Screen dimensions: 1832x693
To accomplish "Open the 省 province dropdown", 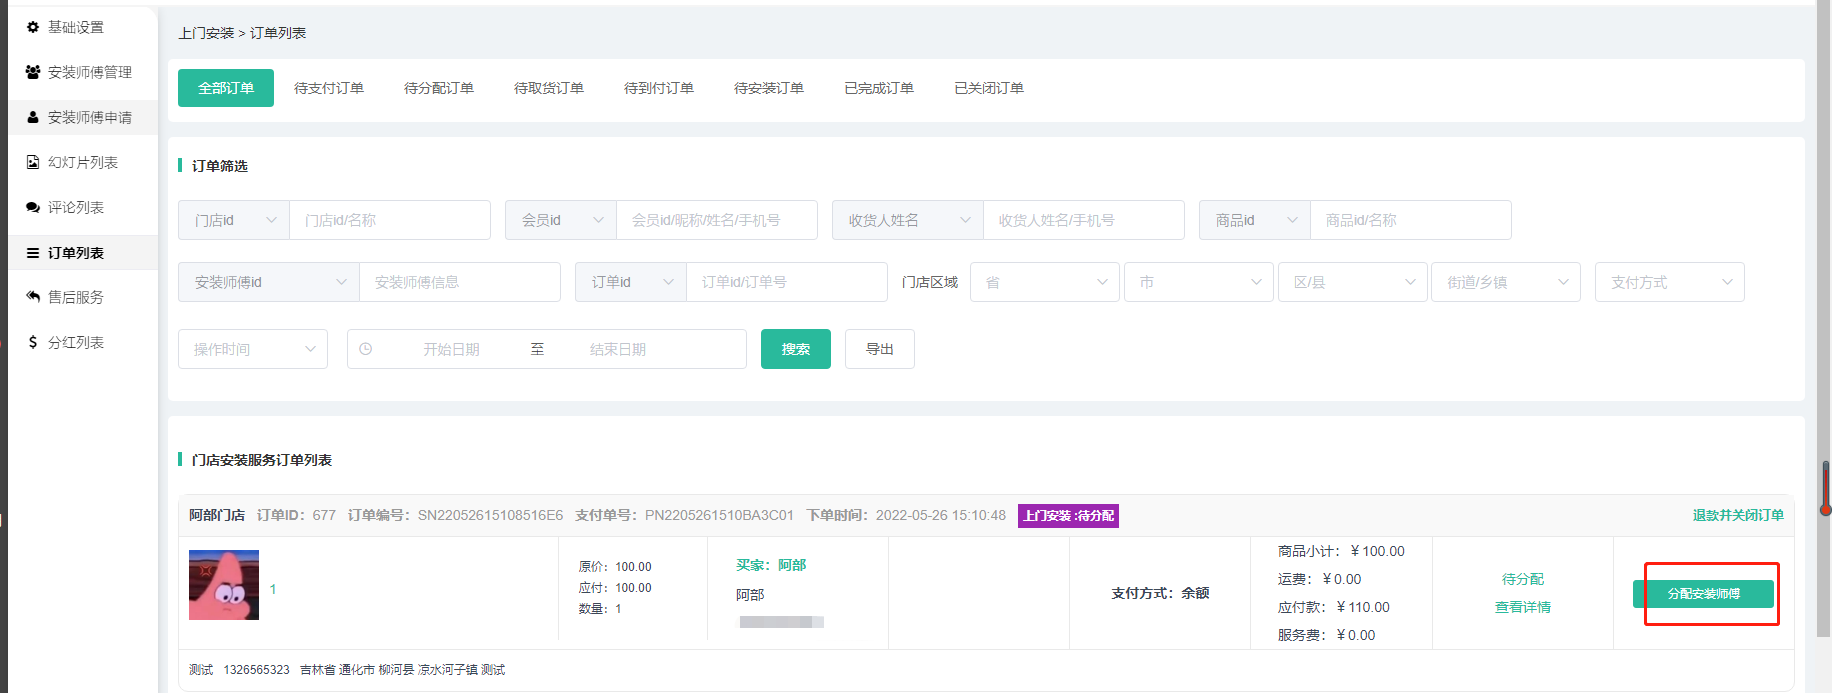I will [x=1044, y=282].
